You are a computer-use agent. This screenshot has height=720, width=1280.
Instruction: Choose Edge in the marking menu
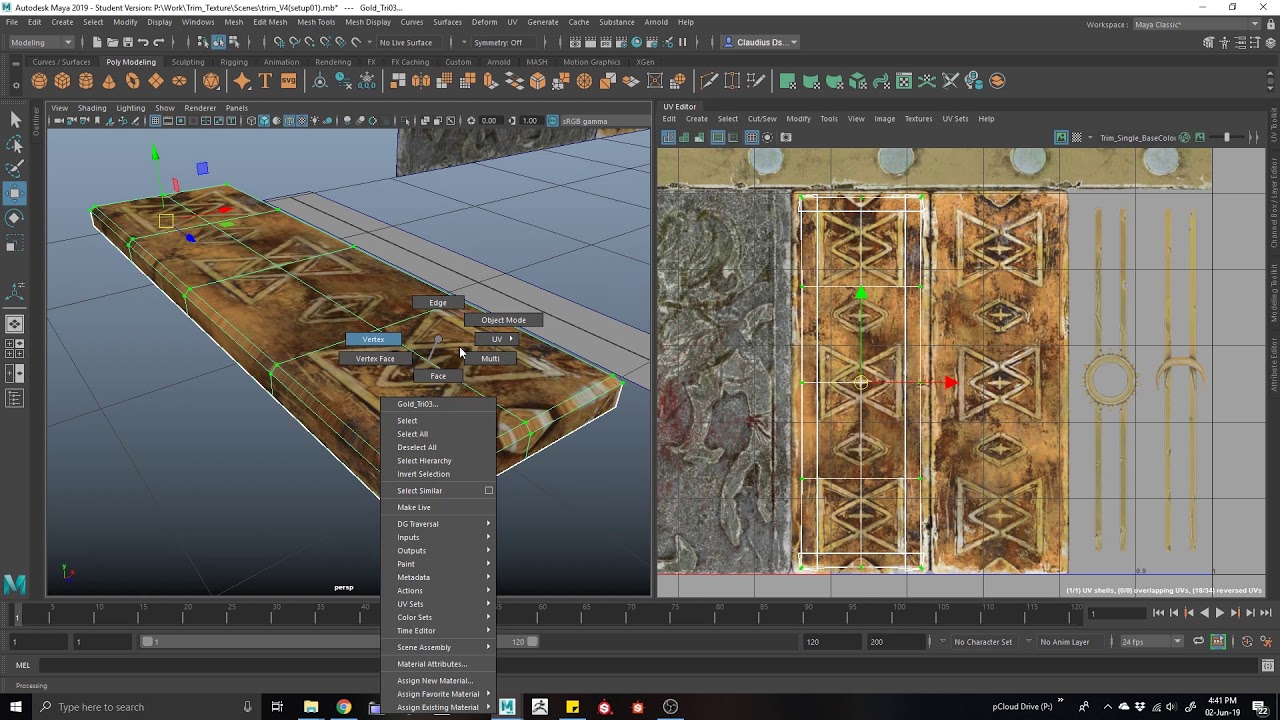pos(438,302)
